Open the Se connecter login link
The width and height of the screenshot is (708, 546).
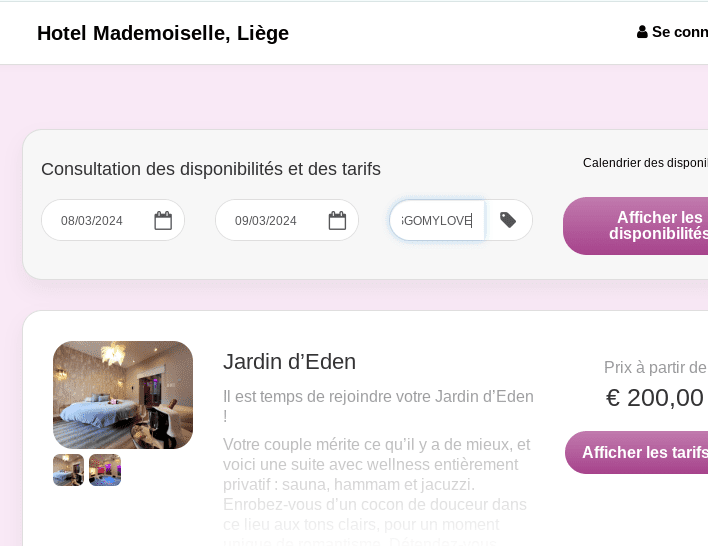tap(673, 32)
